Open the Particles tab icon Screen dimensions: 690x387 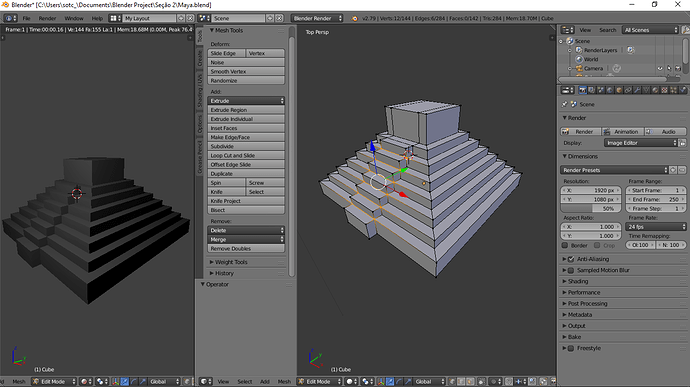point(674,90)
